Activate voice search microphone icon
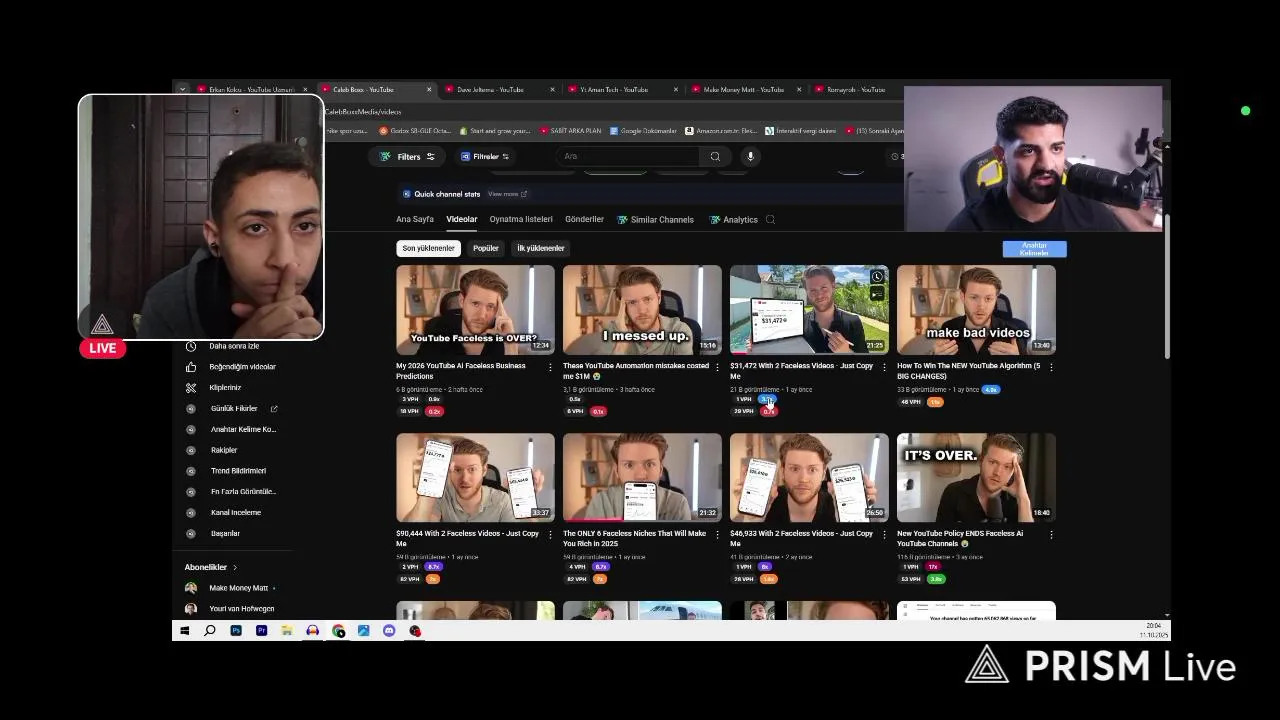The image size is (1280, 720). coord(750,156)
